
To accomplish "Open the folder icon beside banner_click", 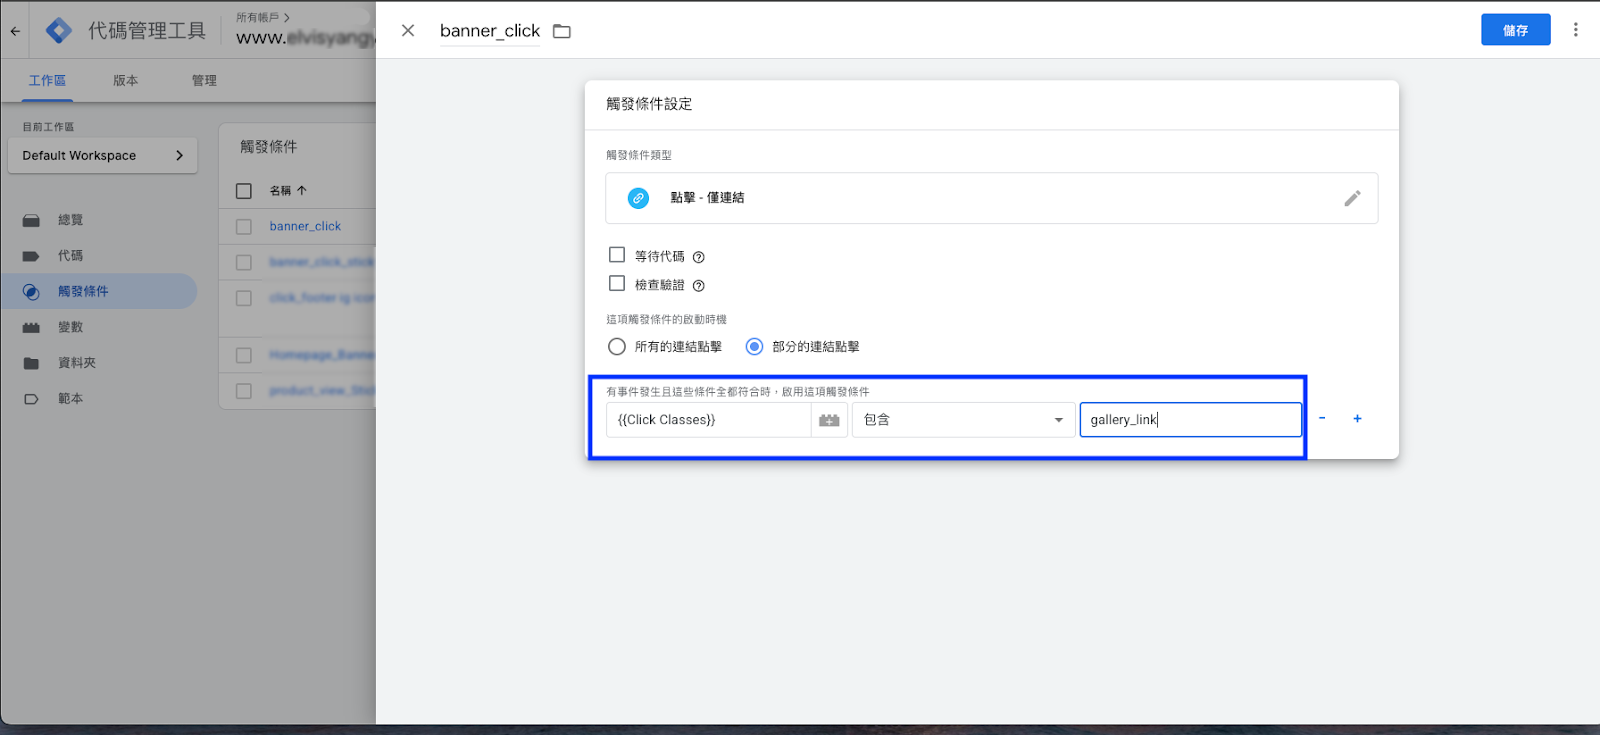I will 562,31.
